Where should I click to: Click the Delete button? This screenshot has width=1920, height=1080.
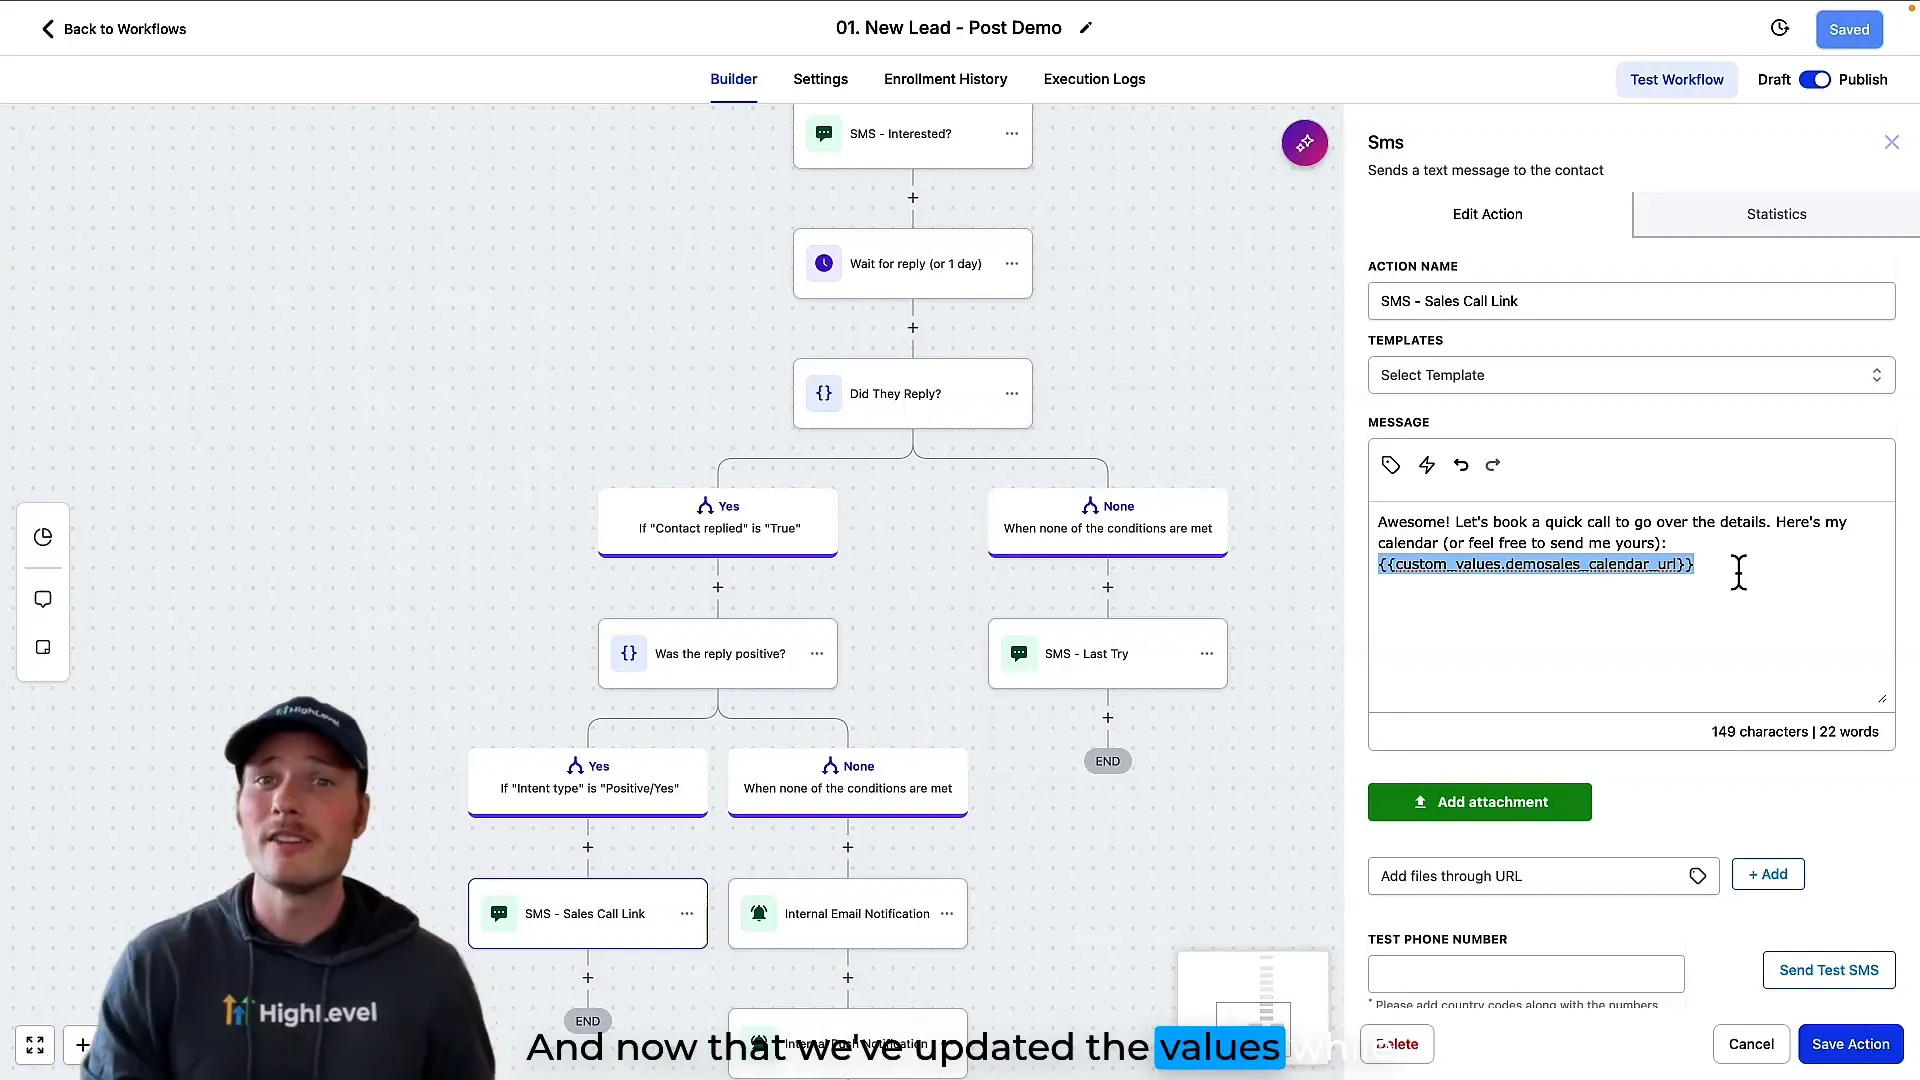(x=1397, y=1044)
